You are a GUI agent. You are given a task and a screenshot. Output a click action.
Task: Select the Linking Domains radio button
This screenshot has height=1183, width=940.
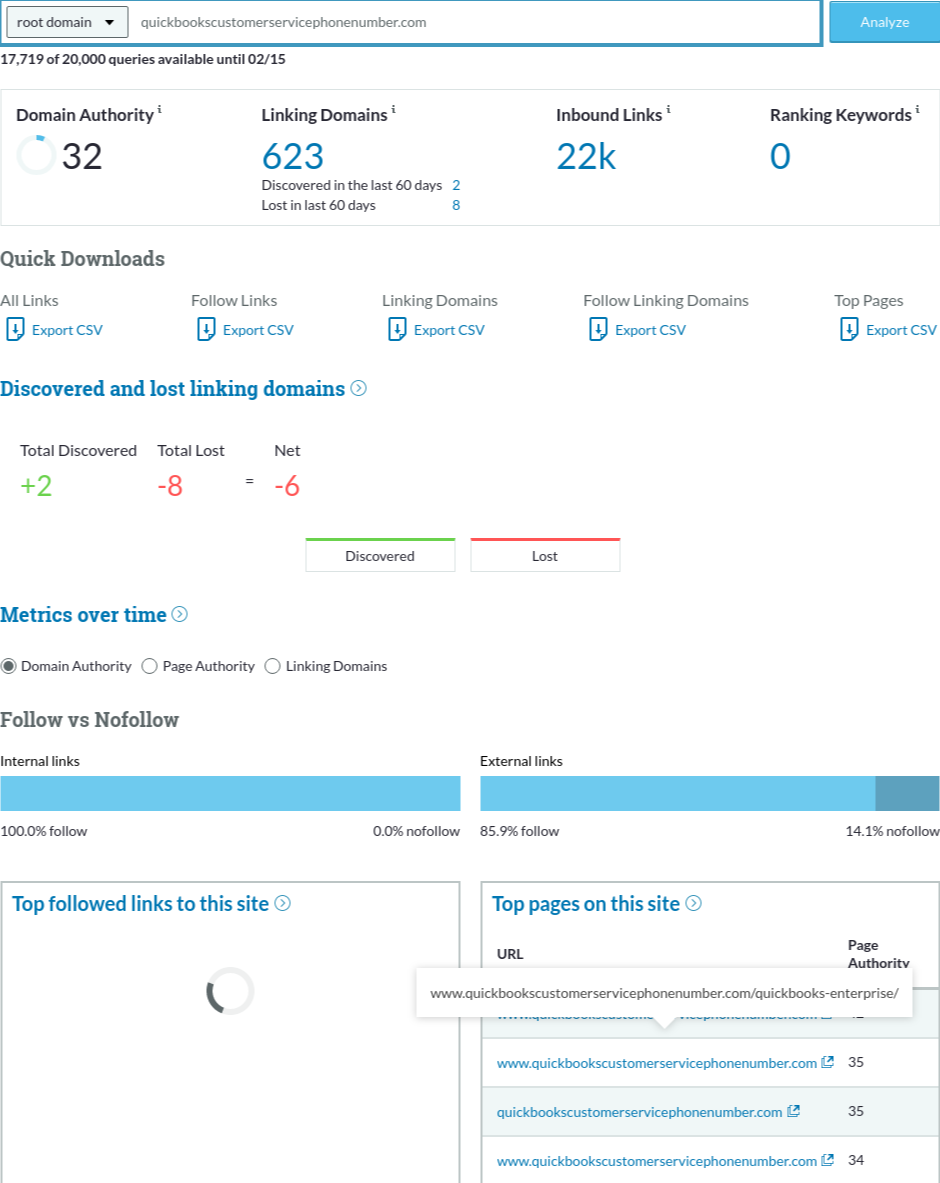pos(272,666)
